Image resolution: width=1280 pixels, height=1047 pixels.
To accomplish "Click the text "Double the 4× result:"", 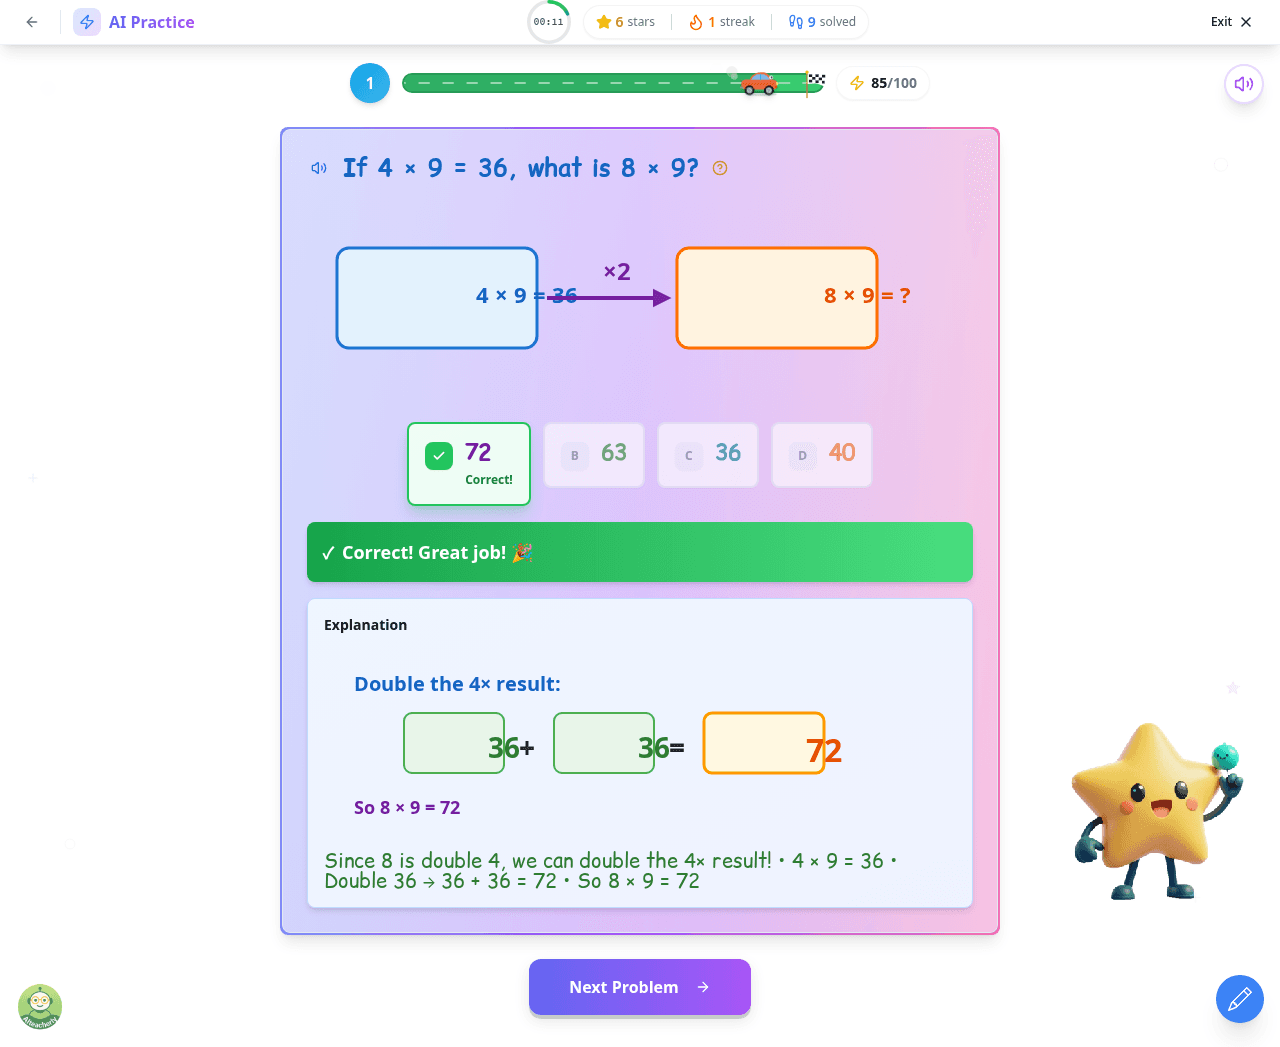I will 457,684.
